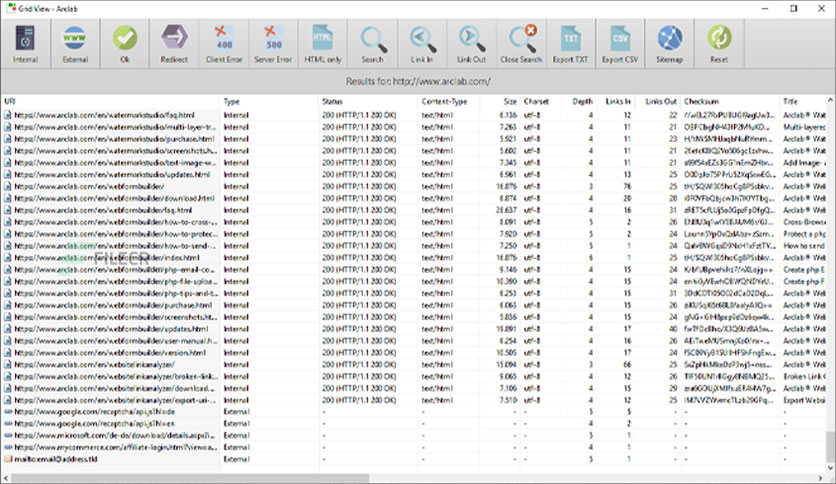
Task: Show Link In results
Action: coord(422,44)
